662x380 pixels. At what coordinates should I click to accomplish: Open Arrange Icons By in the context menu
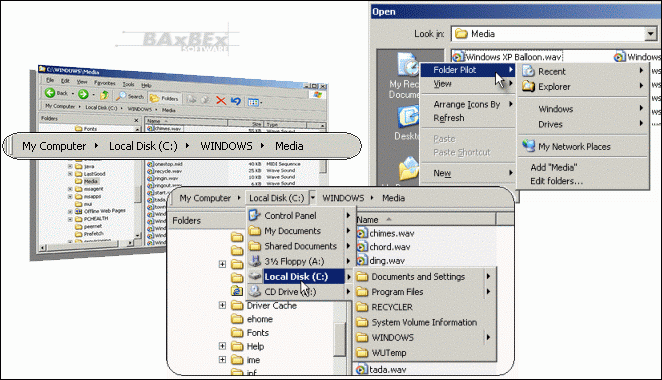(469, 104)
